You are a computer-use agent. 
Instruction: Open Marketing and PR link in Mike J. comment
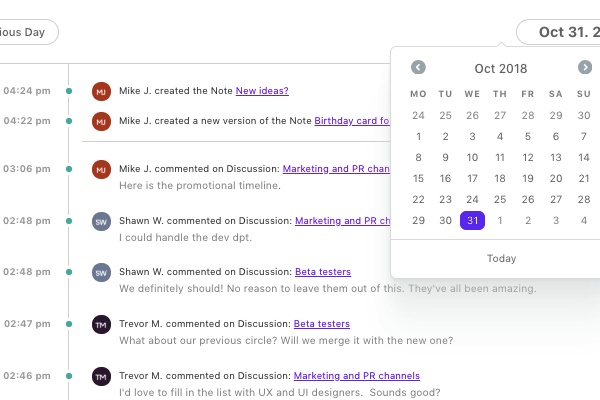point(336,169)
